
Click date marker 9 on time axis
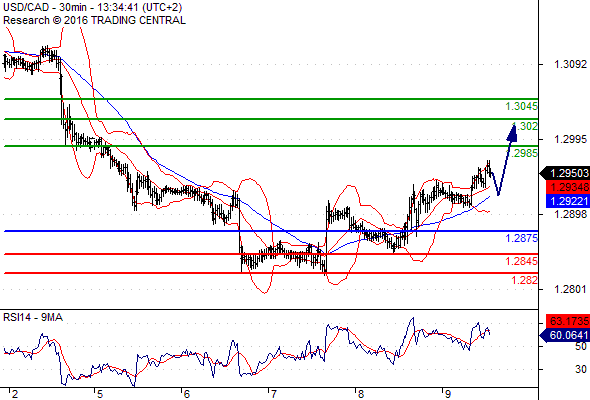(448, 394)
